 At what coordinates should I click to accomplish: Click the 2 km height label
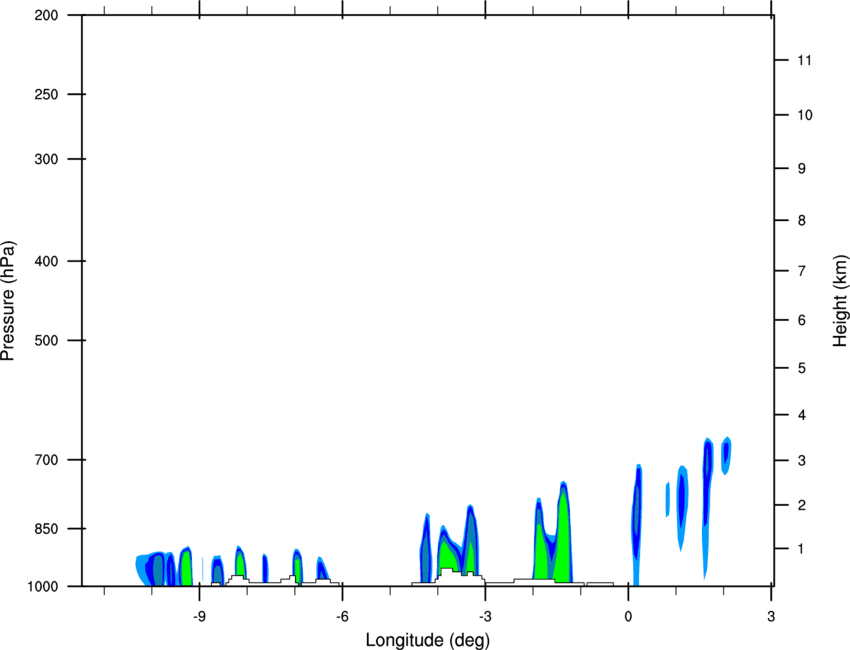click(x=802, y=505)
